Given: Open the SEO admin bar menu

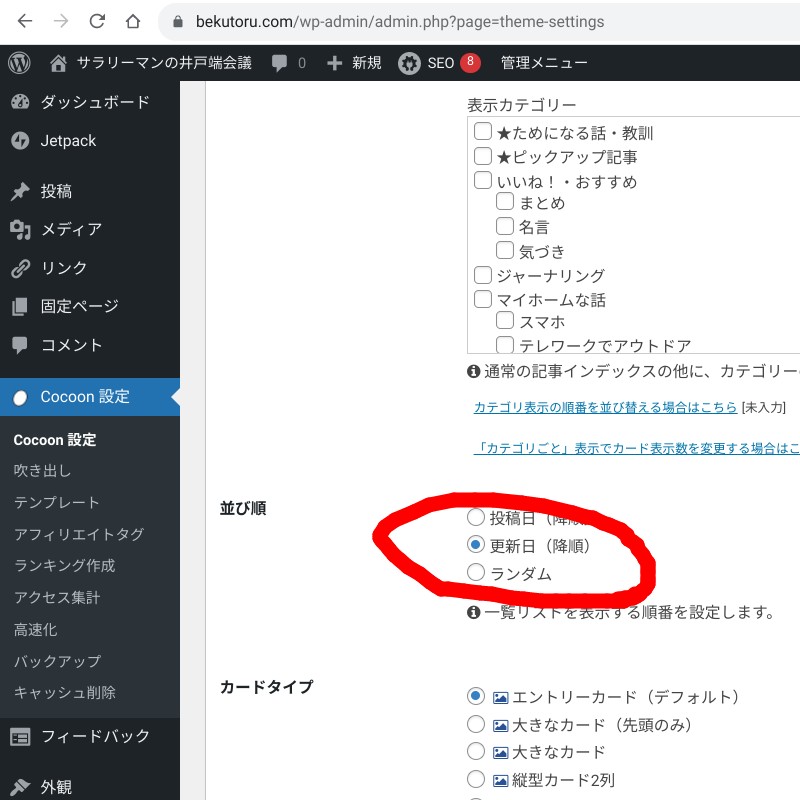Looking at the screenshot, I should [440, 63].
